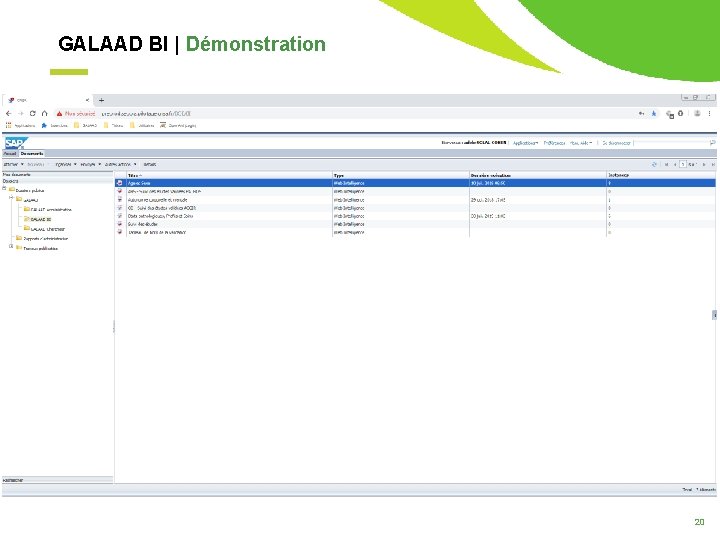The image size is (720, 540).
Task: Open Préférences in the header
Action: pos(554,143)
